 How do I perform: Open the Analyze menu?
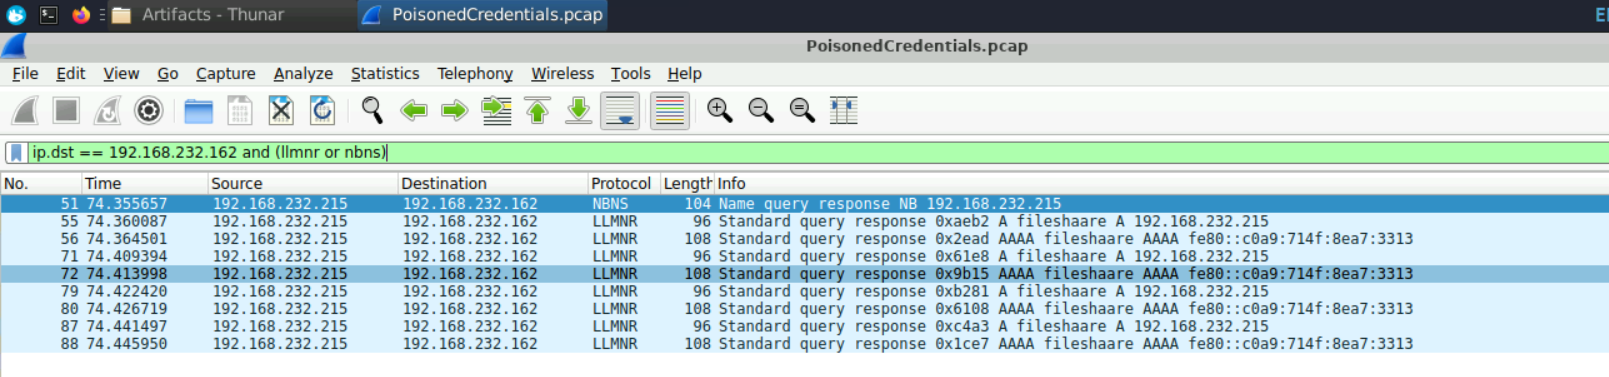tap(303, 73)
